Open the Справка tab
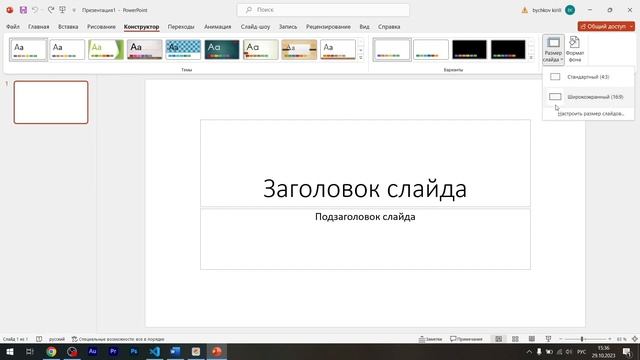This screenshot has height=360, width=640. [x=389, y=27]
